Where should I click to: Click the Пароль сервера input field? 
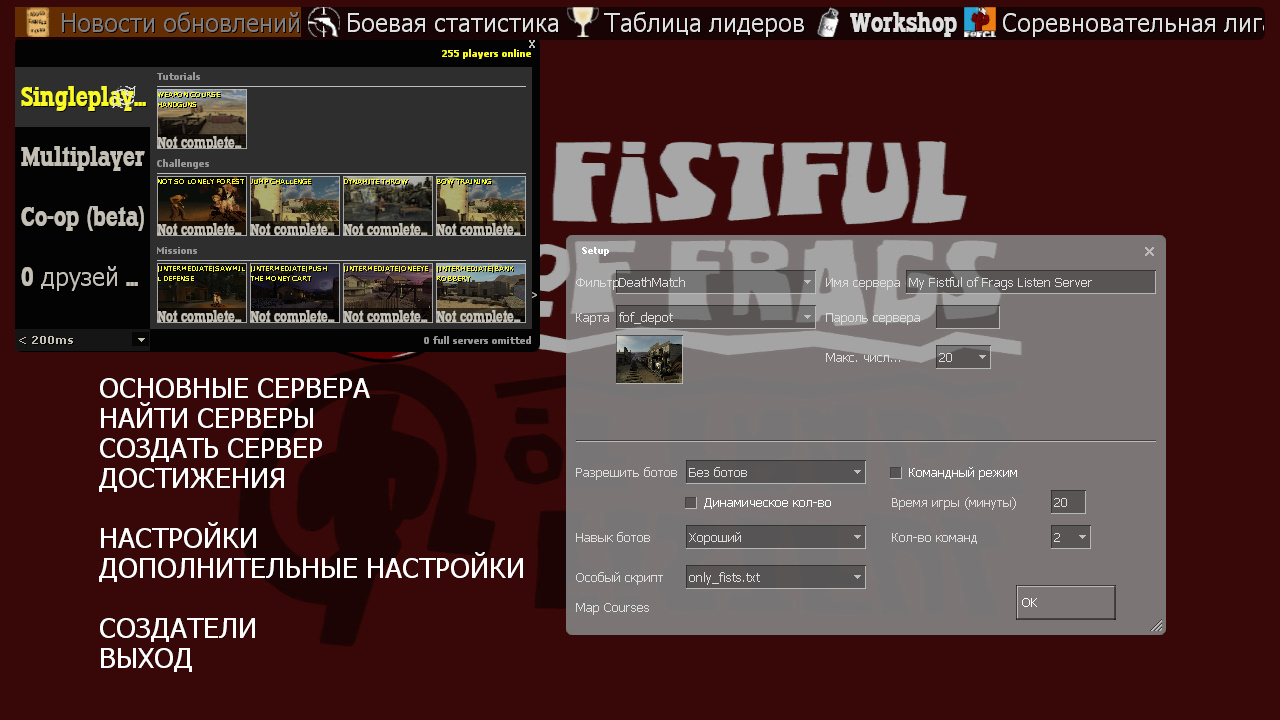[x=967, y=317]
